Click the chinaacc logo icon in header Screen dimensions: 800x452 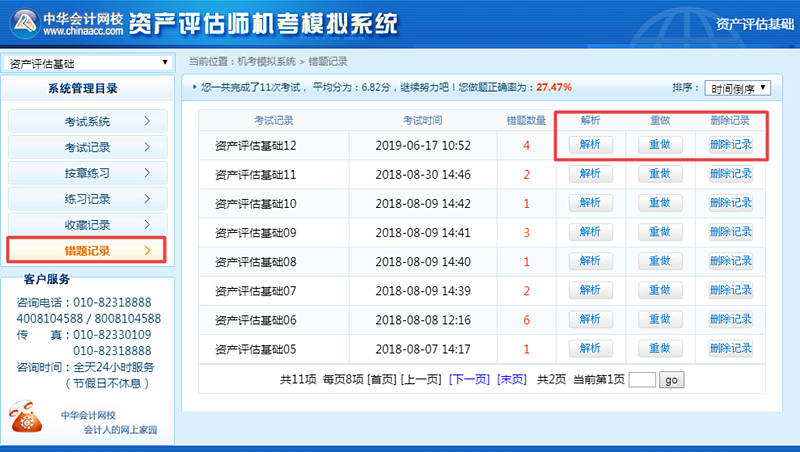pos(24,23)
